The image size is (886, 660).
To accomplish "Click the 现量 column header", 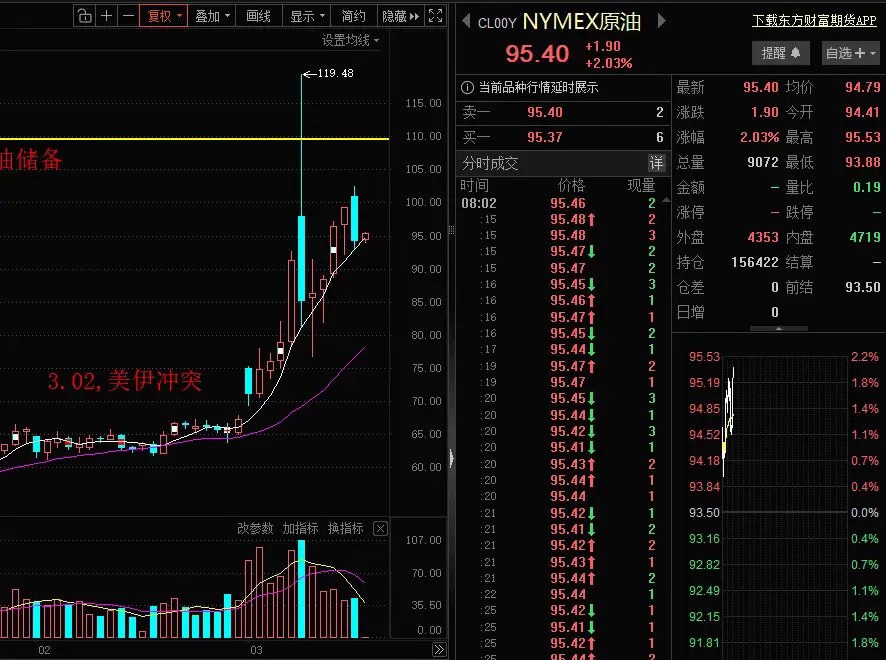I will click(641, 185).
